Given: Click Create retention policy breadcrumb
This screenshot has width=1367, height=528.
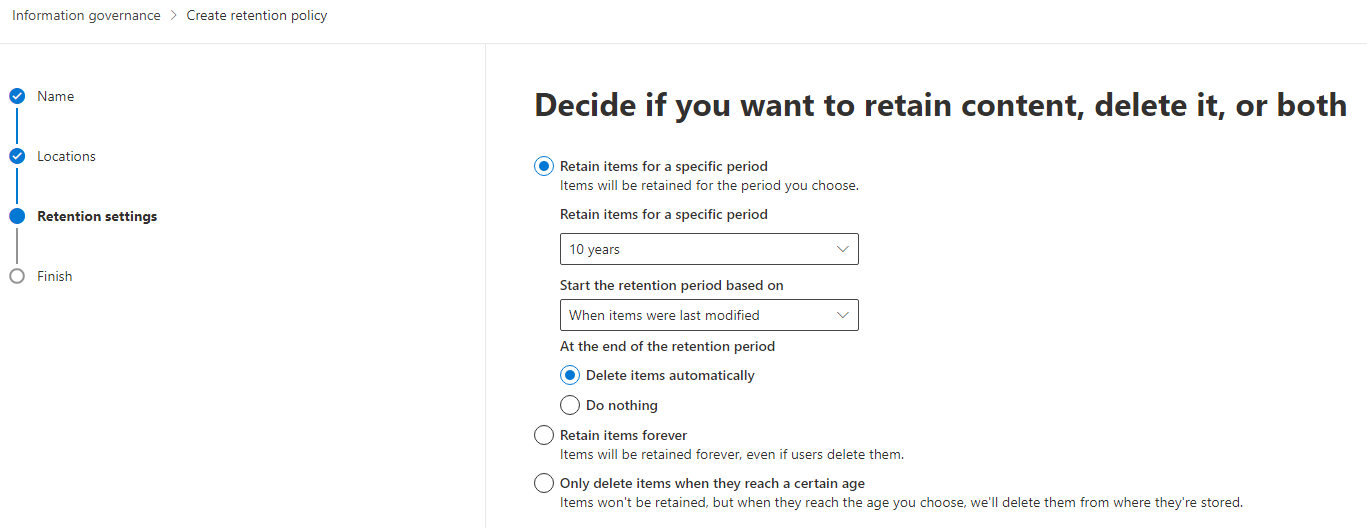Looking at the screenshot, I should tap(257, 16).
